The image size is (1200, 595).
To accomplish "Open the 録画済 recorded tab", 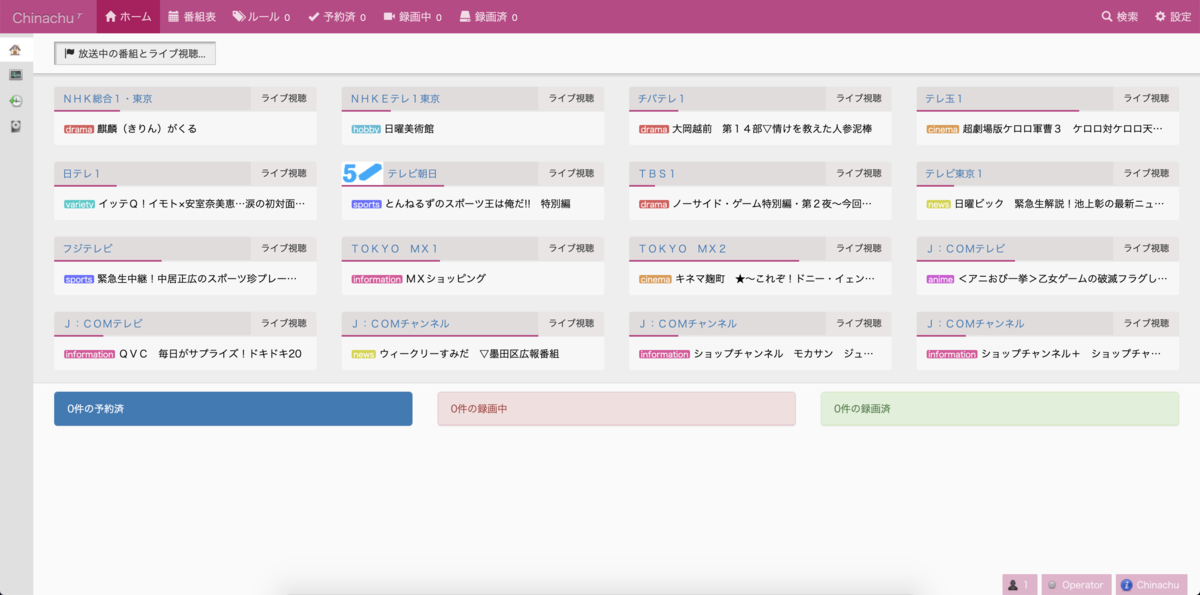I will 488,17.
